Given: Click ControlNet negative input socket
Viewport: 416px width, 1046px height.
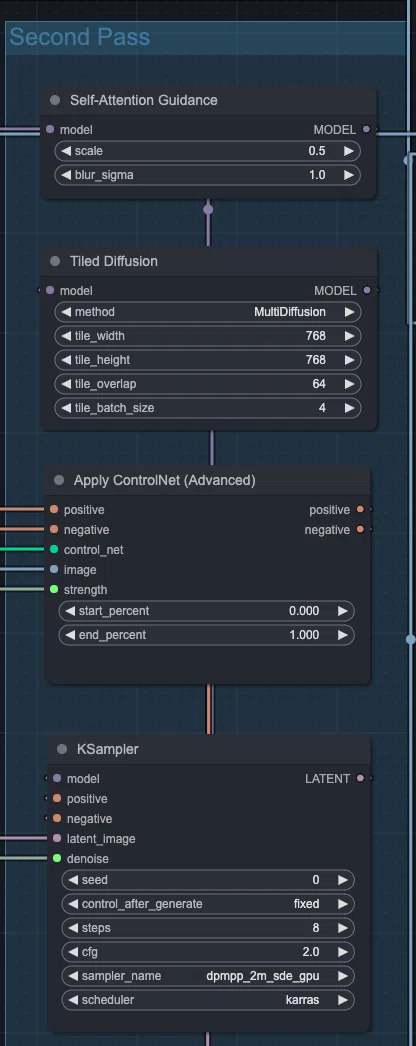Looking at the screenshot, I should click(x=54, y=530).
